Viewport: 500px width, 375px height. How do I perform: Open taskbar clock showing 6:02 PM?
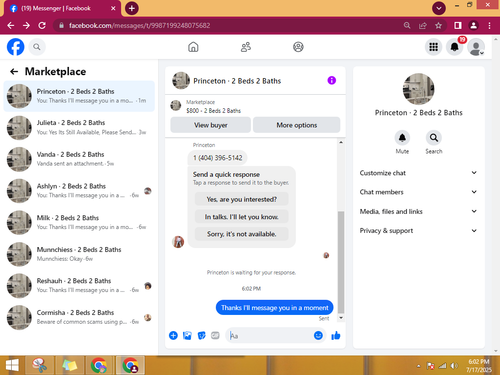(x=479, y=366)
